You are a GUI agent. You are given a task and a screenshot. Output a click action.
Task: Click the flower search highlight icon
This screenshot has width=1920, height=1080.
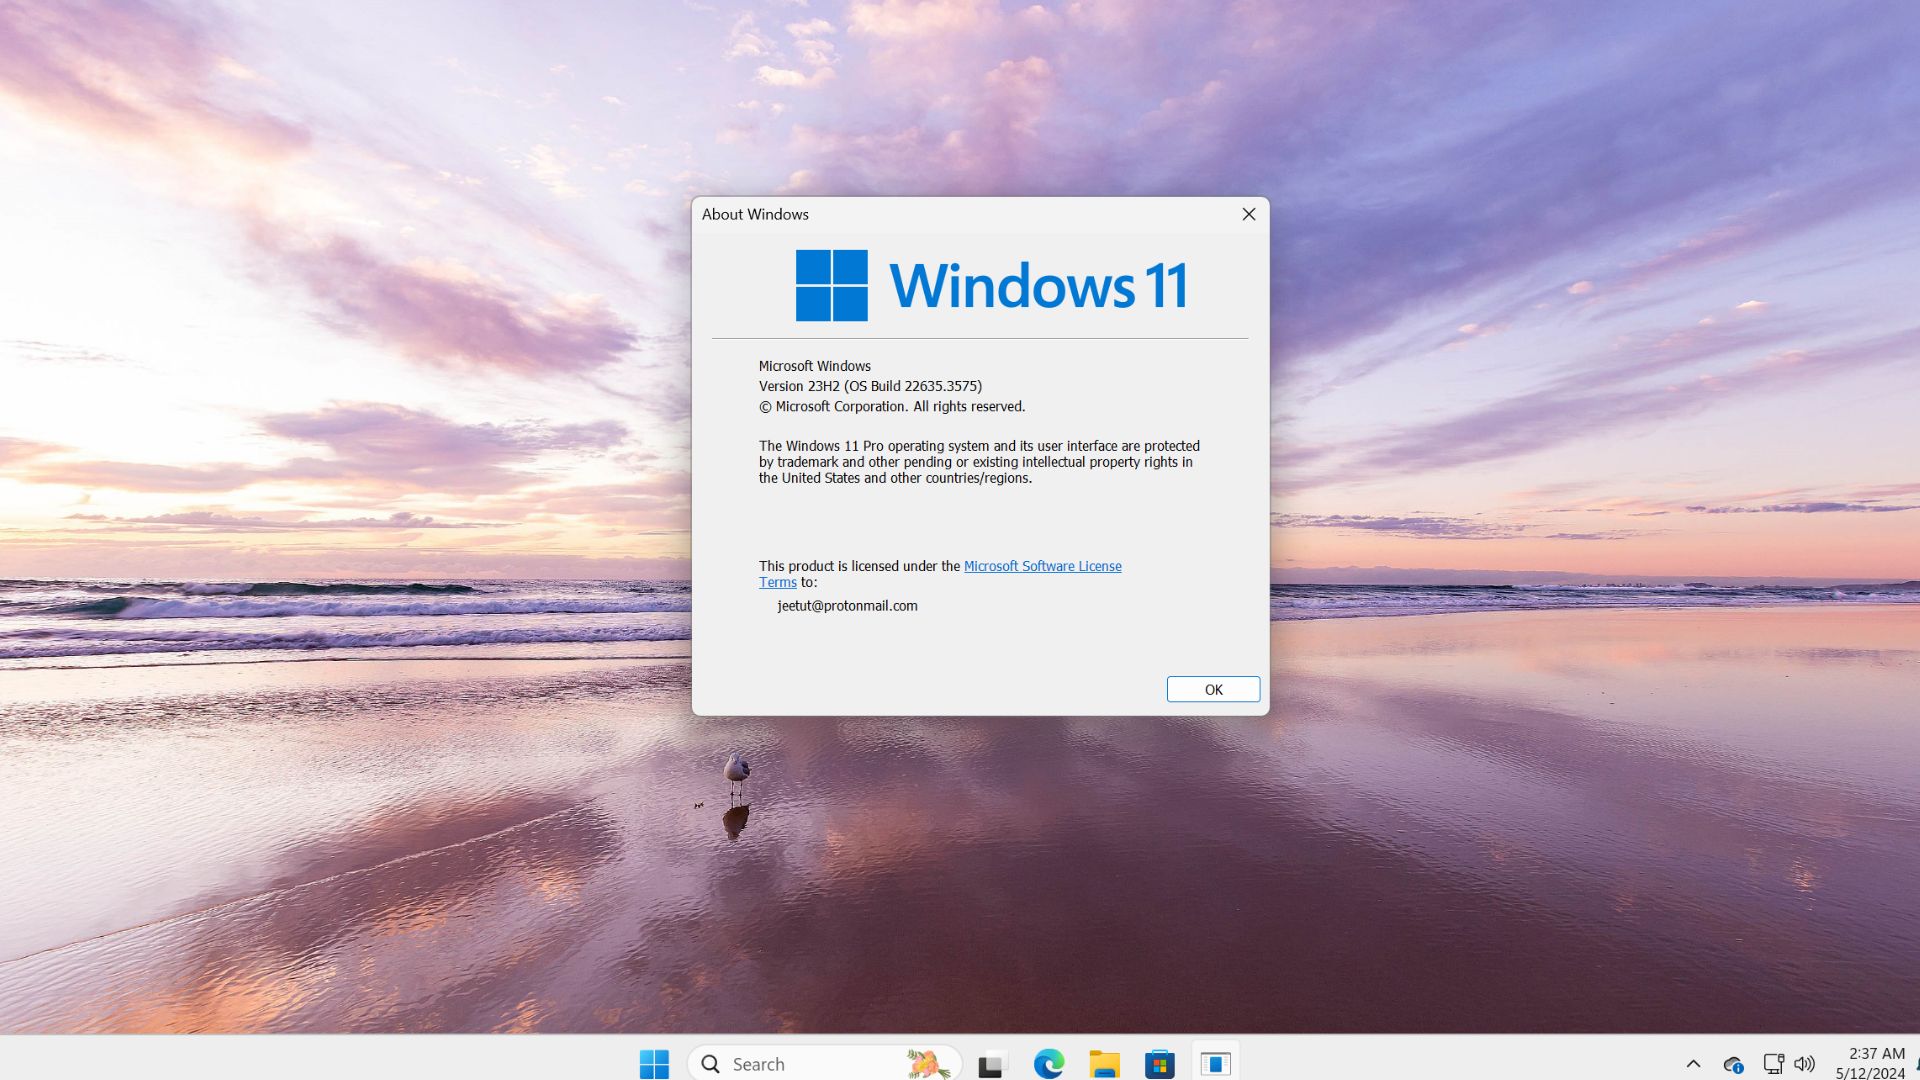tap(927, 1064)
